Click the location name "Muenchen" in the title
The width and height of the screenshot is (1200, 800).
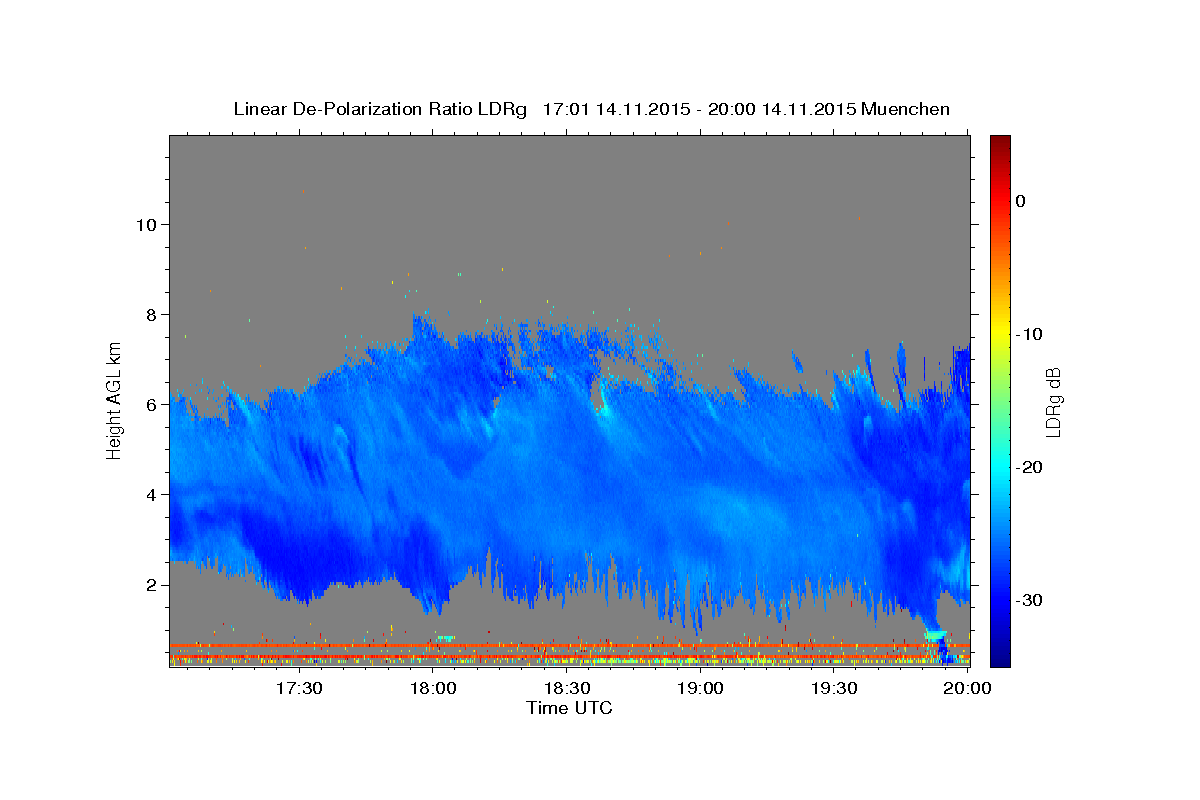[907, 109]
